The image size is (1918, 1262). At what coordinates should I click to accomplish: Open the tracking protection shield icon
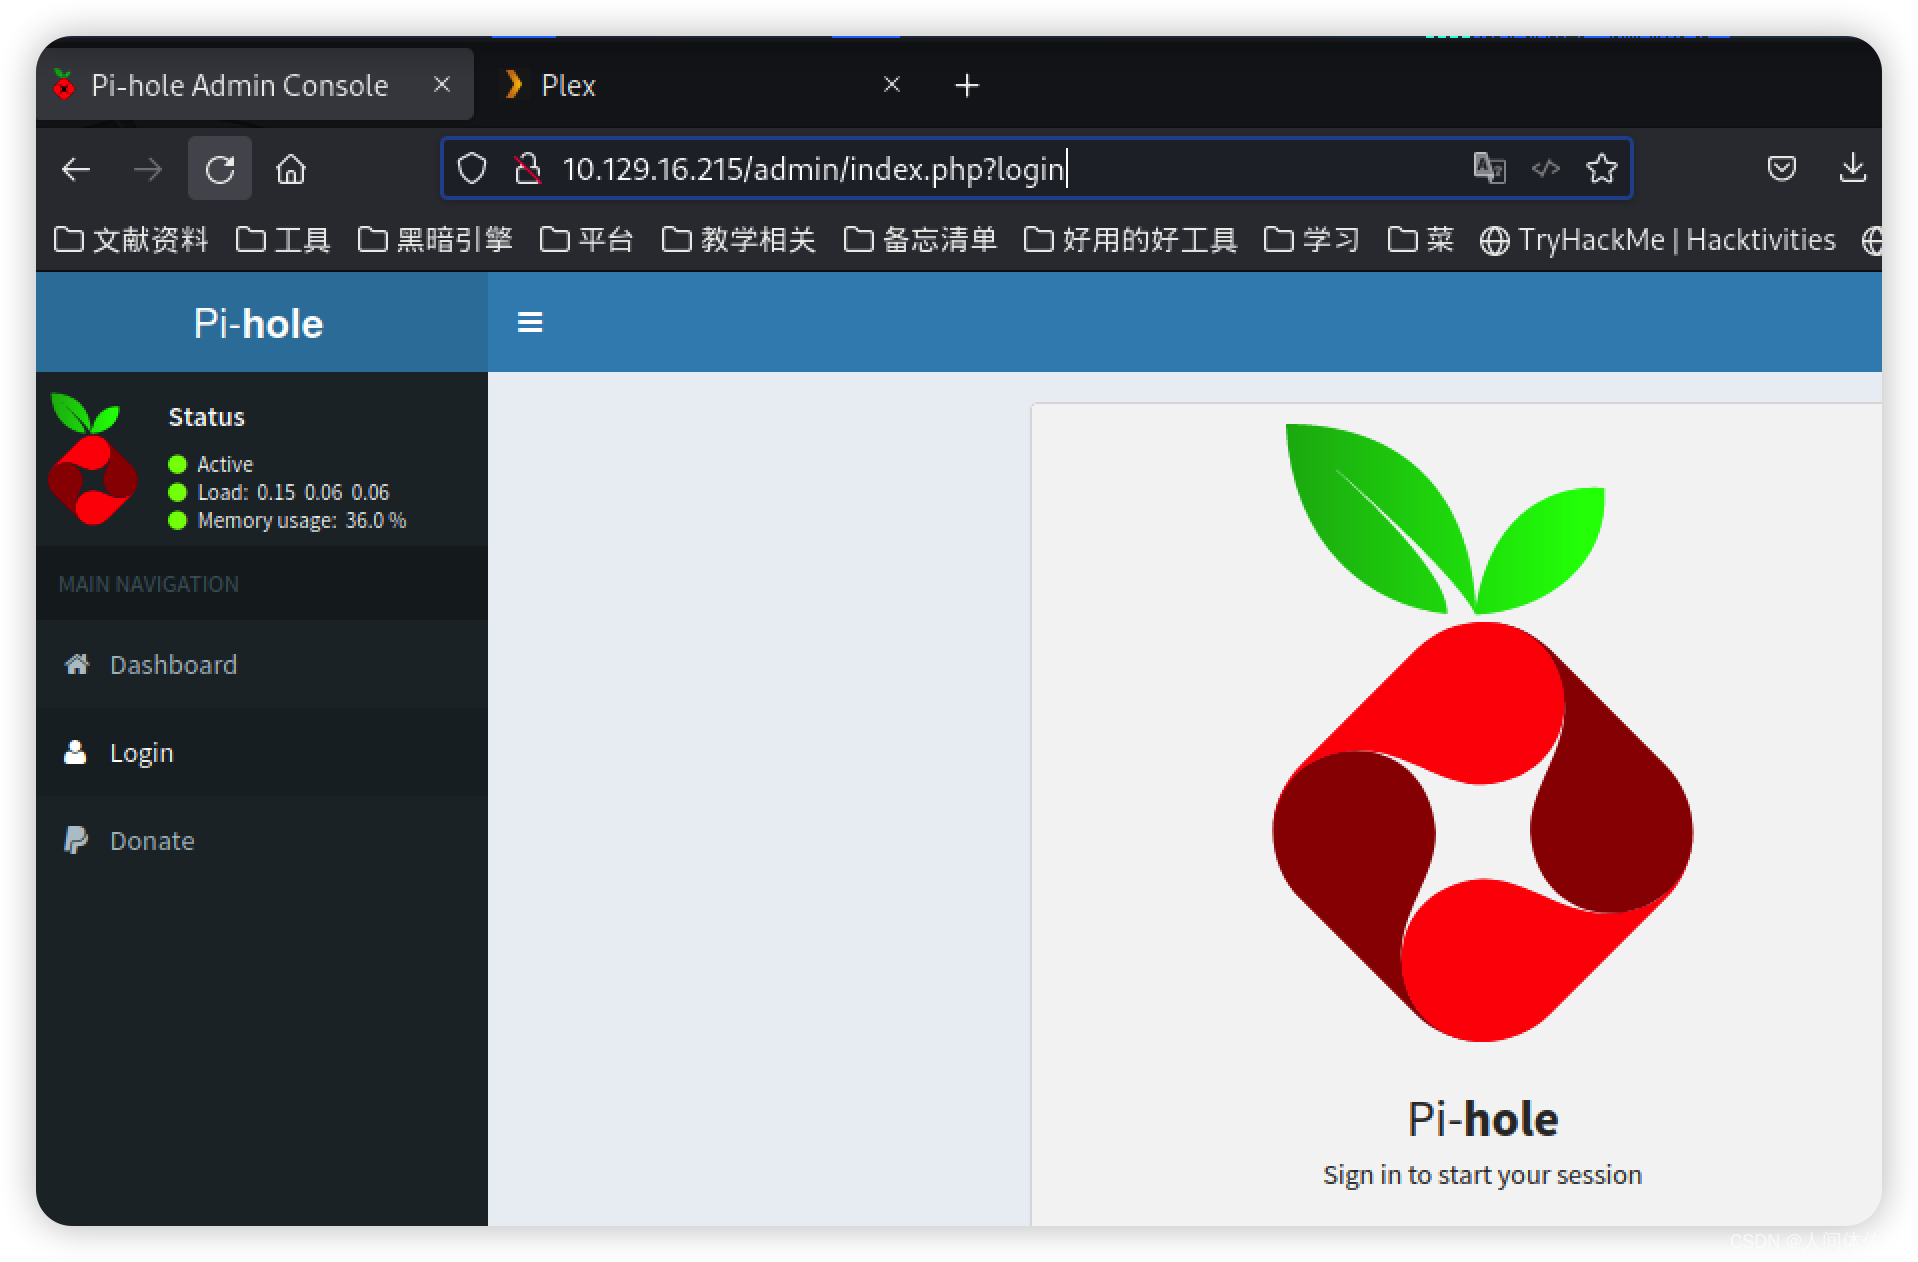(x=472, y=169)
